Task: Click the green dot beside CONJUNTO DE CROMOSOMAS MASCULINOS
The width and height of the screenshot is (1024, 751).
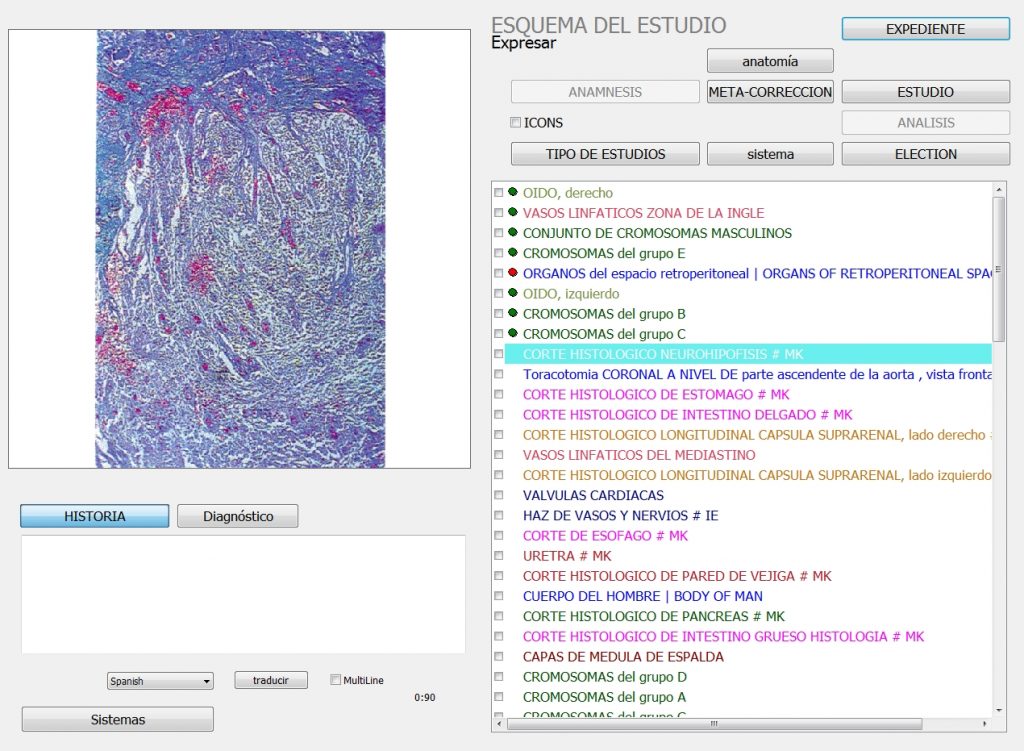Action: click(x=513, y=232)
